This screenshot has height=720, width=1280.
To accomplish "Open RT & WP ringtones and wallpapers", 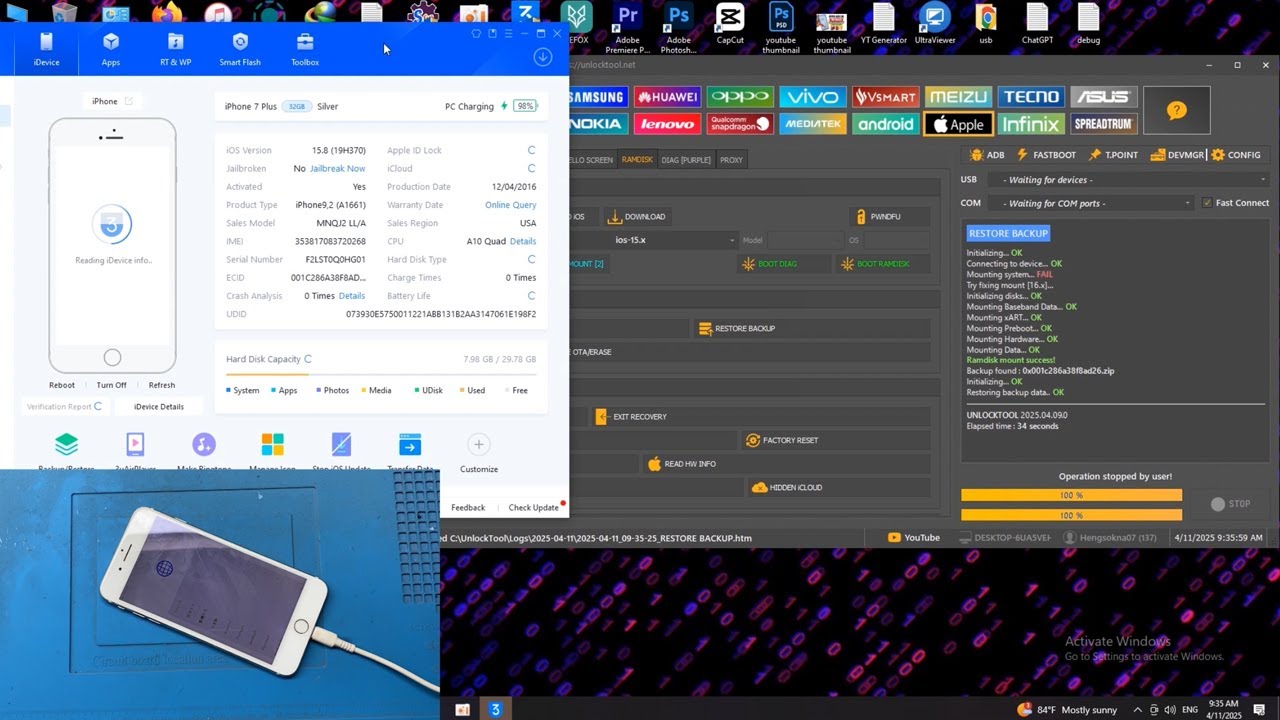I will [175, 49].
